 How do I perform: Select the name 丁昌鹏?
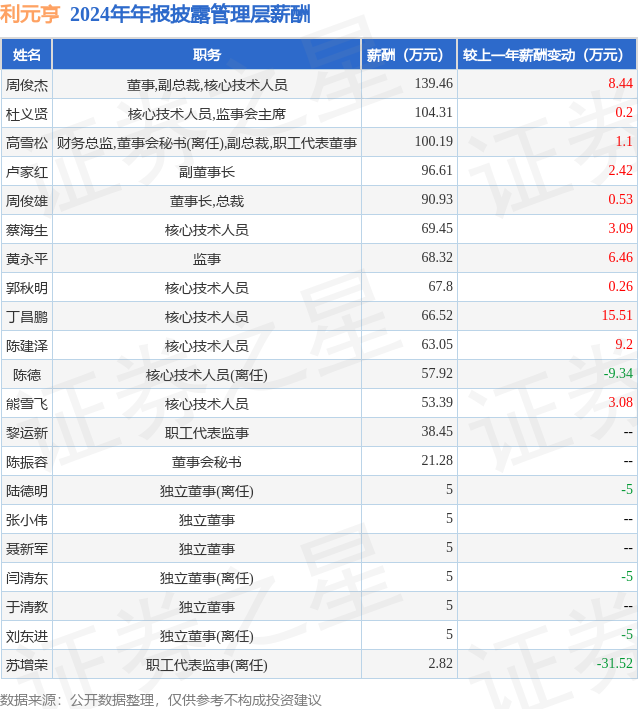pyautogui.click(x=27, y=317)
